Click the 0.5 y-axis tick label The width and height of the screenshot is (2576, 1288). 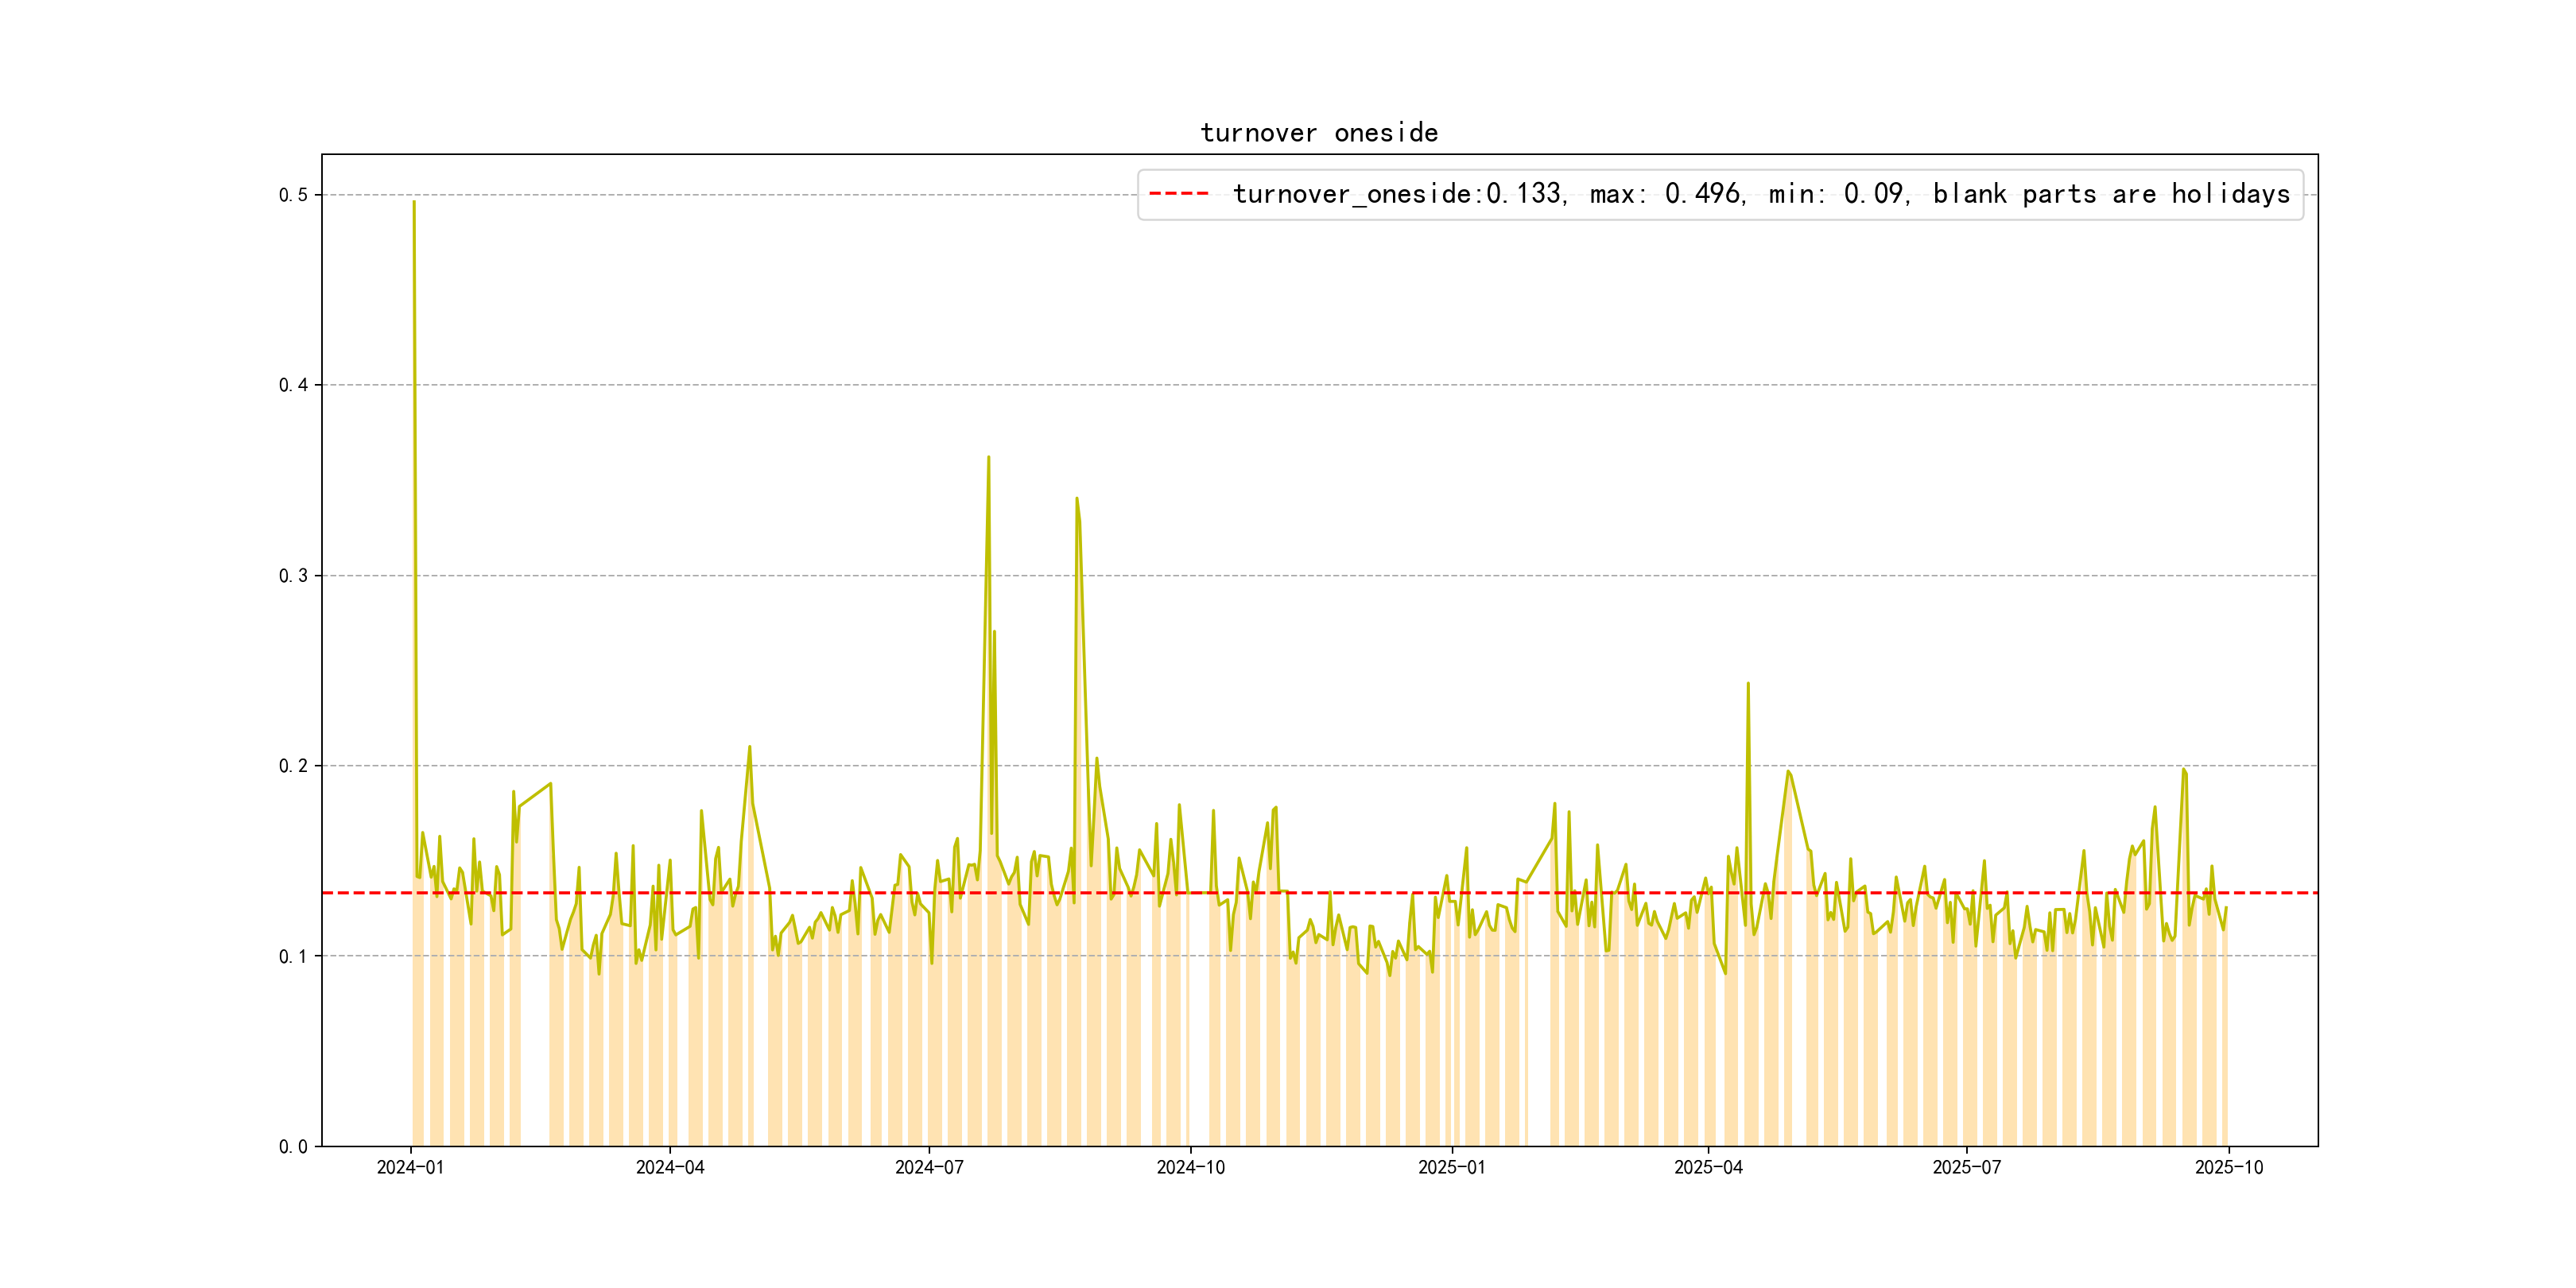(x=292, y=195)
